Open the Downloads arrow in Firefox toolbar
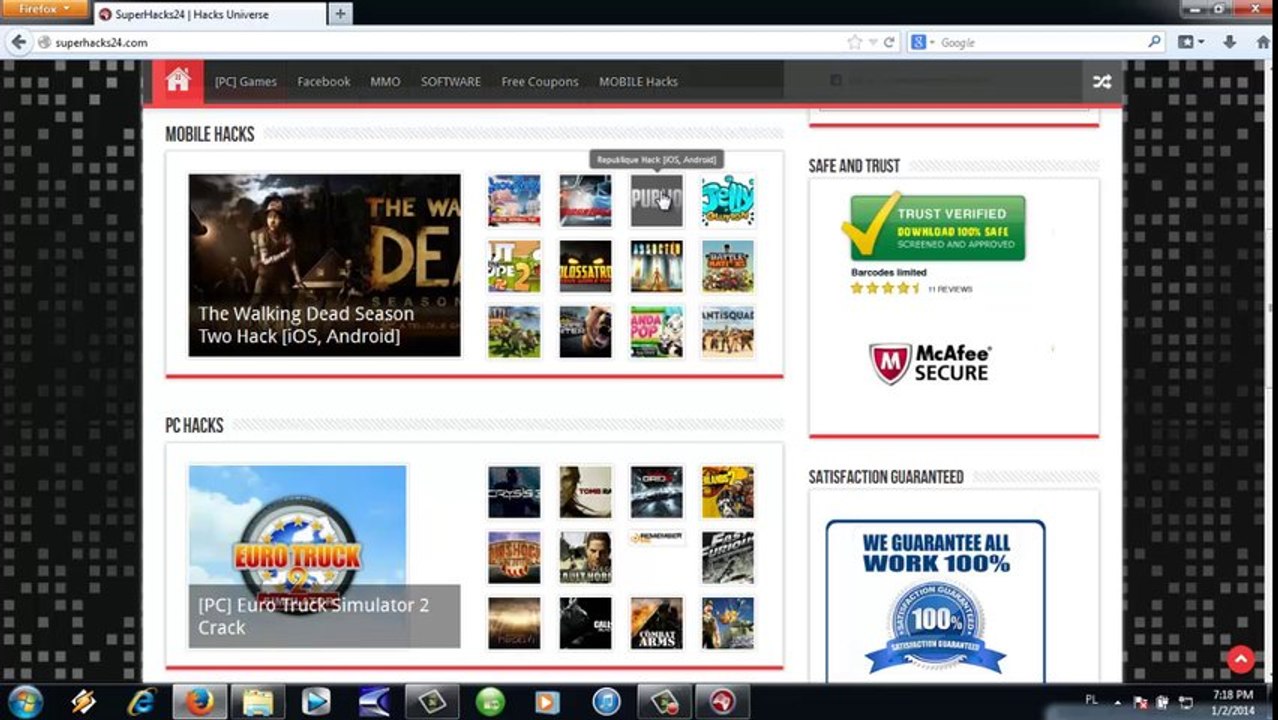The height and width of the screenshot is (720, 1278). pos(1230,42)
